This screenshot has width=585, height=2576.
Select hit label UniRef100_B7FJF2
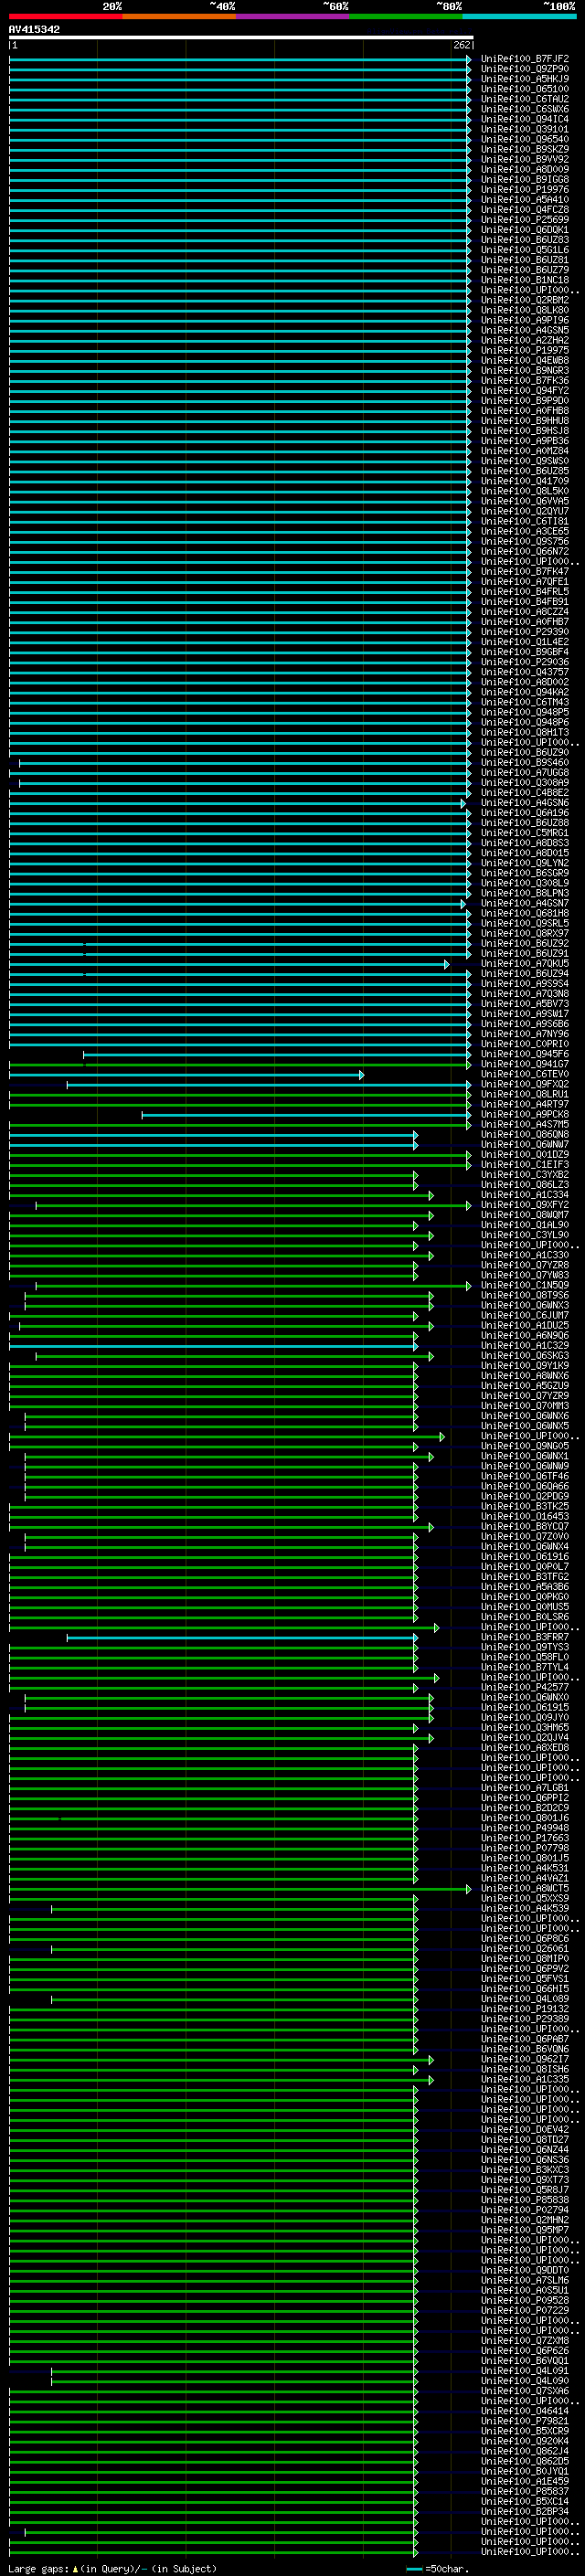pos(525,59)
